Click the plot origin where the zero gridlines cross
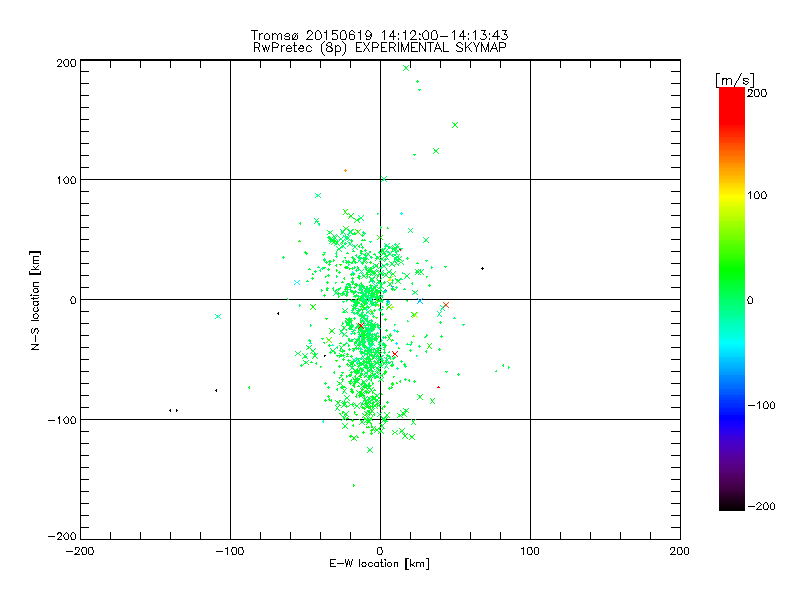 coord(380,299)
